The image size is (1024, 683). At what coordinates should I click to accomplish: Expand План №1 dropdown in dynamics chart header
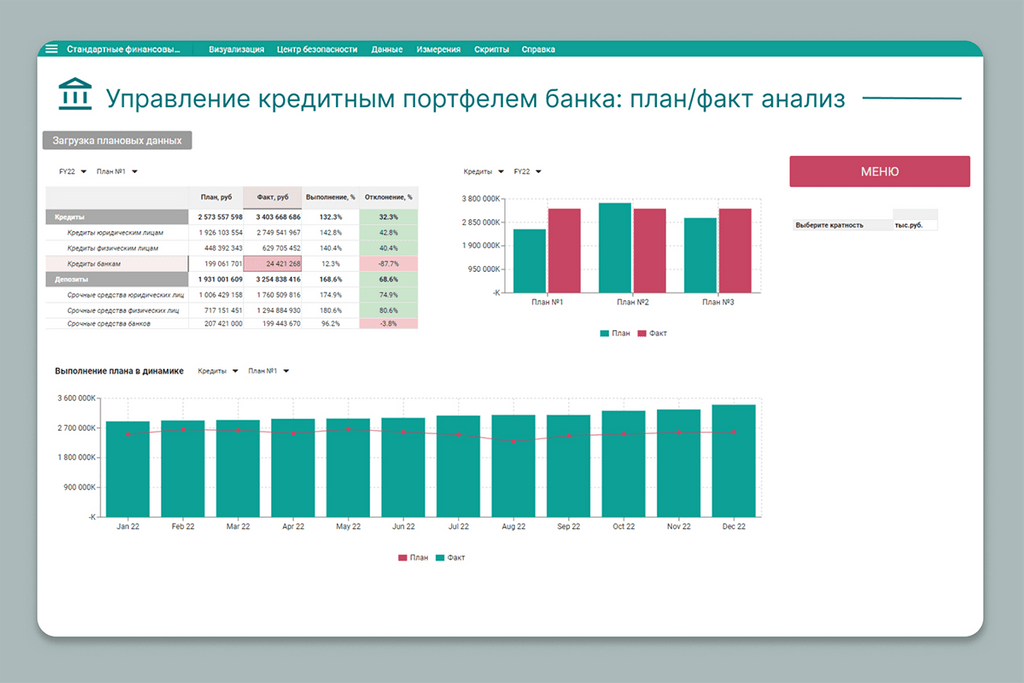[x=269, y=371]
